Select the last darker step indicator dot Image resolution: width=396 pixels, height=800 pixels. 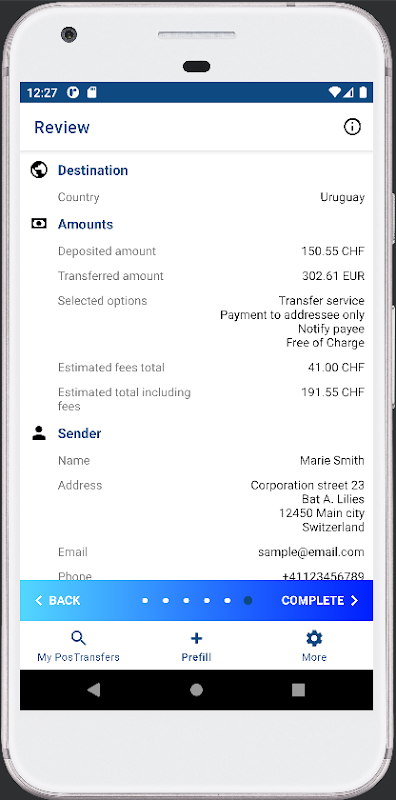248,601
